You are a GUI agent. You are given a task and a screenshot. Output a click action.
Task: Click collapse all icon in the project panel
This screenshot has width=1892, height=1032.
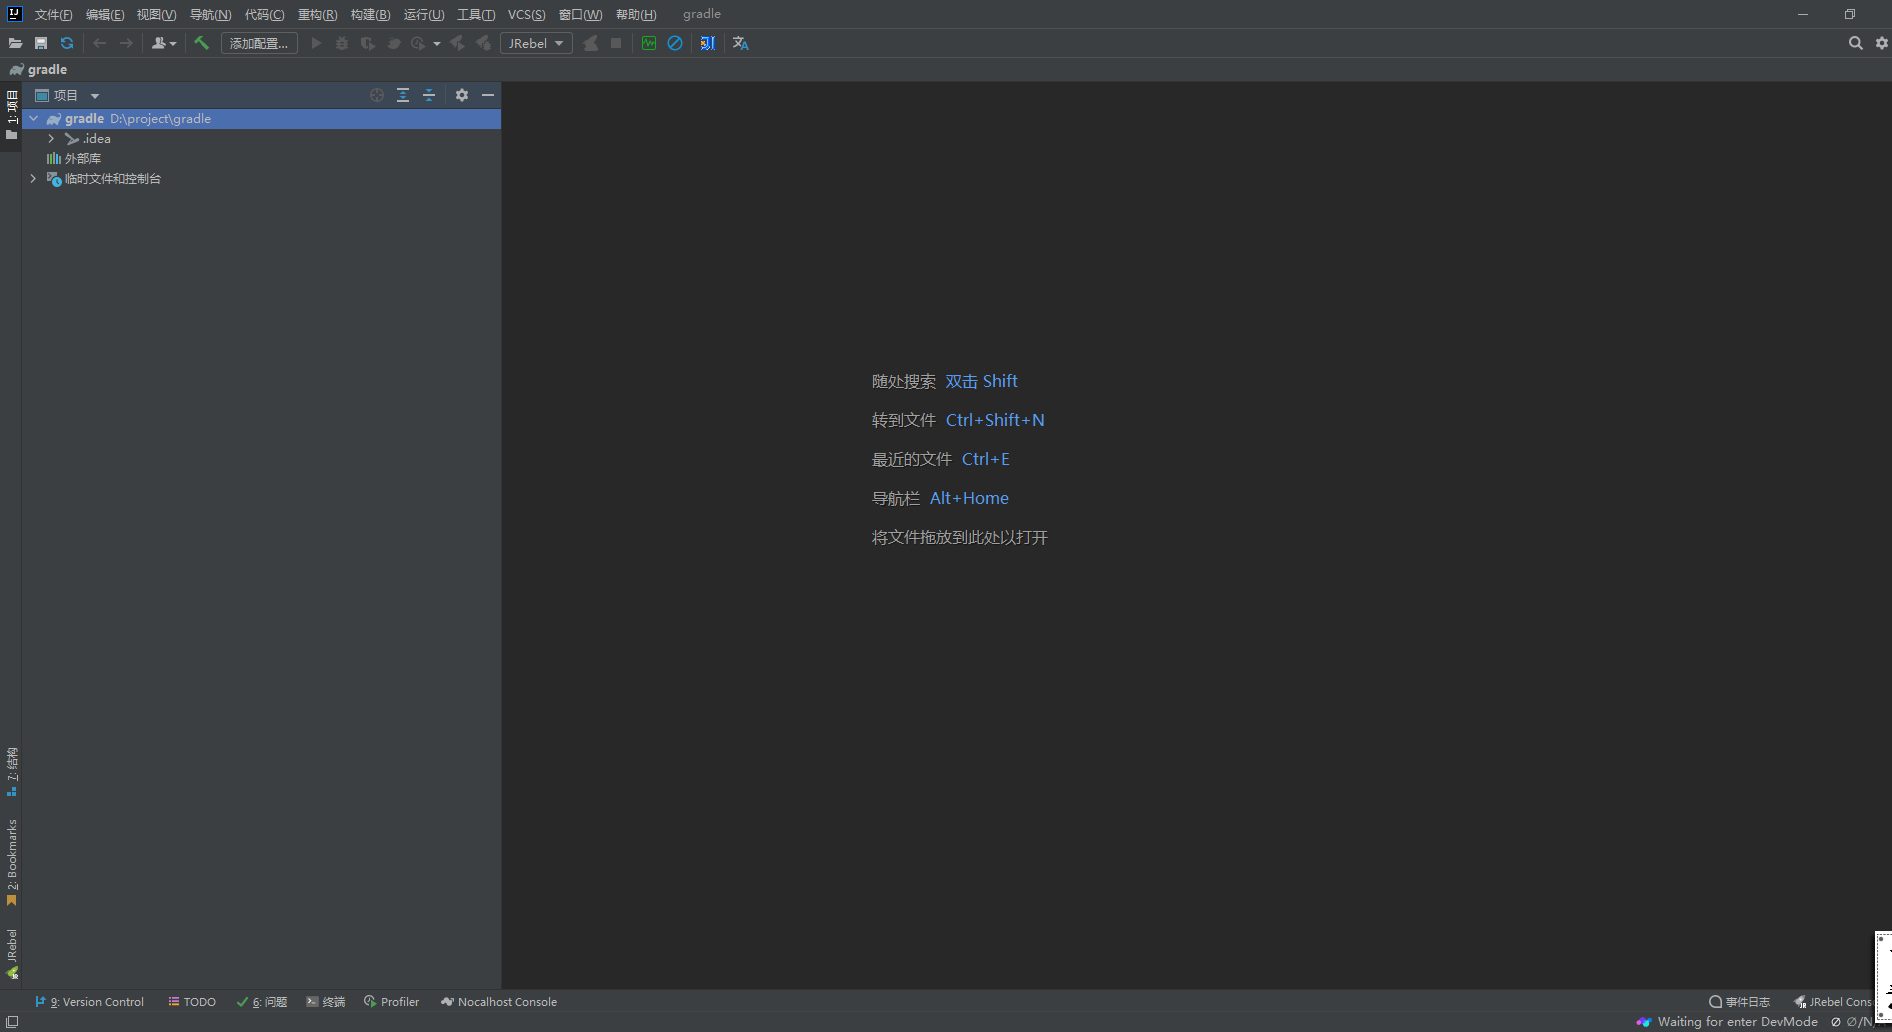(429, 95)
